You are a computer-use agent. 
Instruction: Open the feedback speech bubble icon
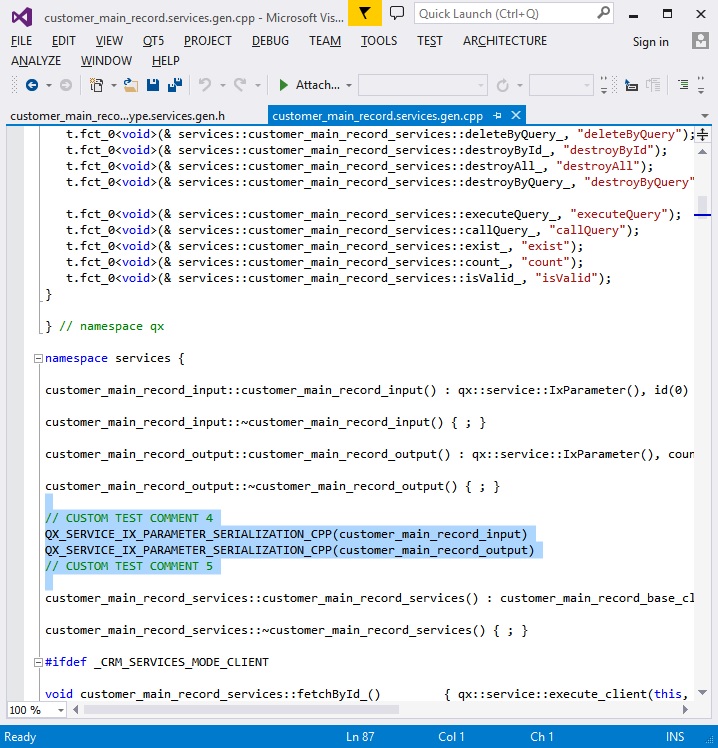396,13
